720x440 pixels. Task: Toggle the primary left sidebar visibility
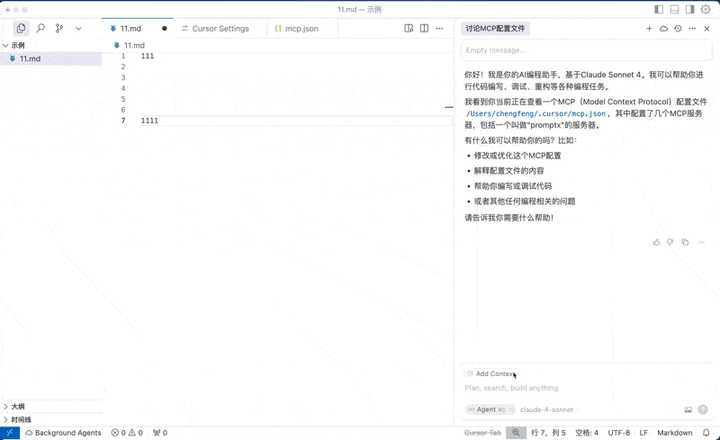coord(659,9)
